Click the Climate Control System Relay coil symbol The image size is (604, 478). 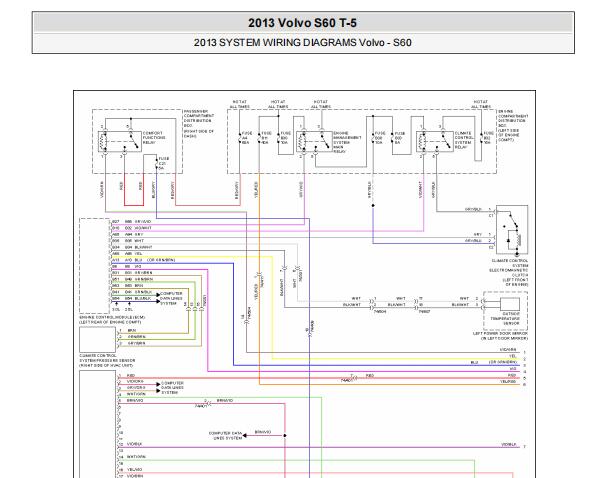[423, 141]
